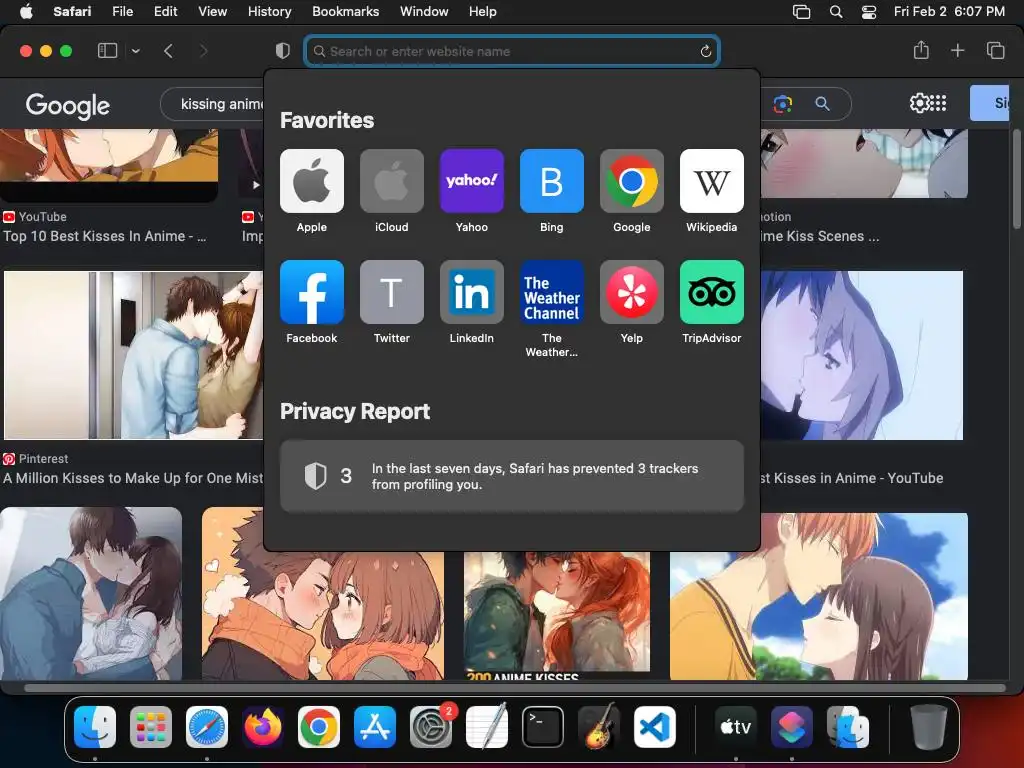Click the Google logo
Viewport: 1024px width, 768px height.
(x=68, y=105)
